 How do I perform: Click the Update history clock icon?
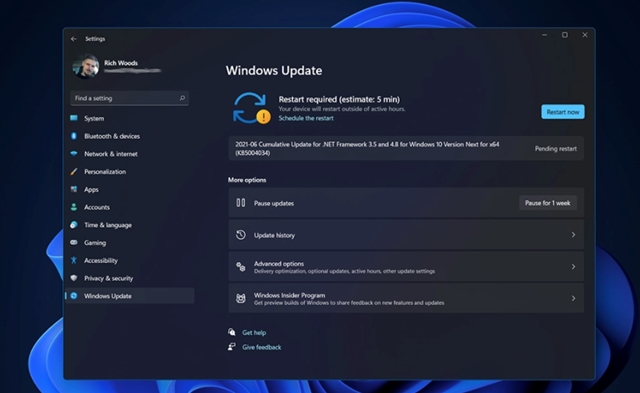(x=241, y=235)
